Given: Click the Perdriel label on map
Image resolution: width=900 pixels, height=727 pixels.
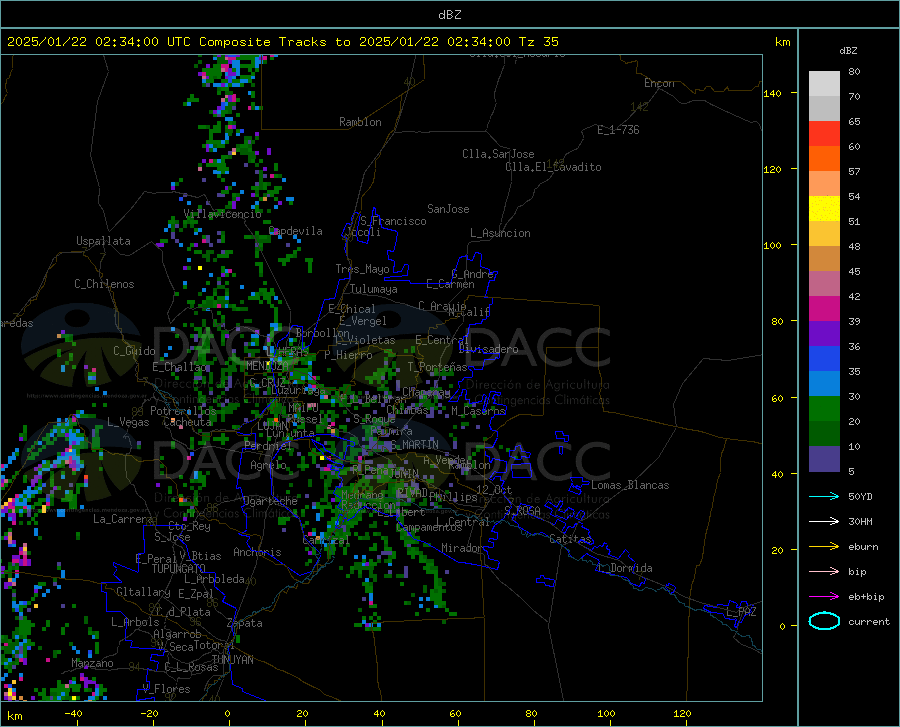Looking at the screenshot, I should 268,445.
